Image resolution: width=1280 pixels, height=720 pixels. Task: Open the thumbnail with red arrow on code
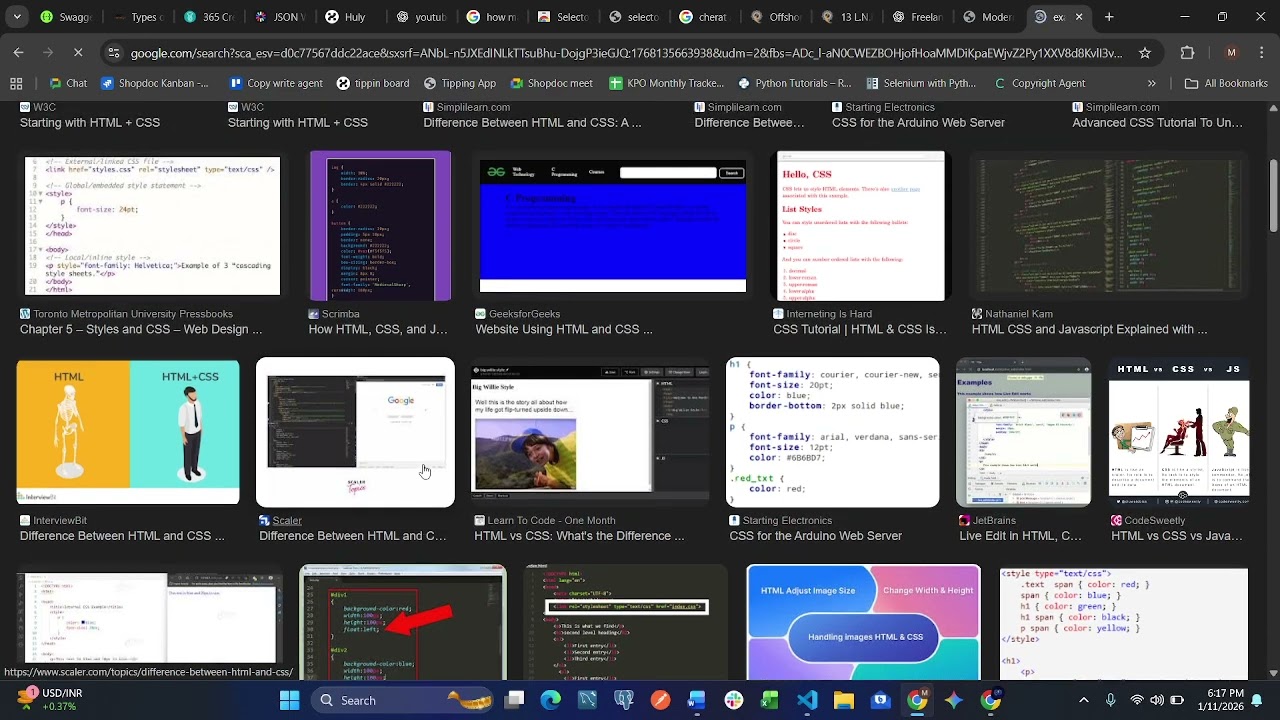click(x=403, y=623)
